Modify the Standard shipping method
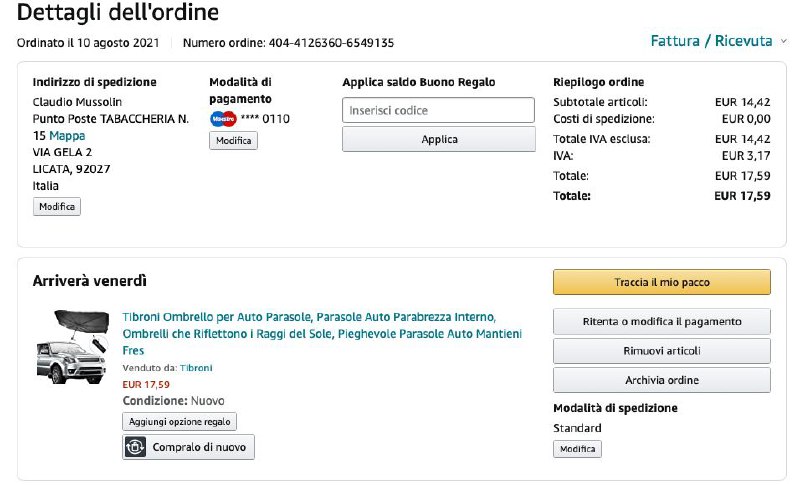This screenshot has height=485, width=800. 577,449
